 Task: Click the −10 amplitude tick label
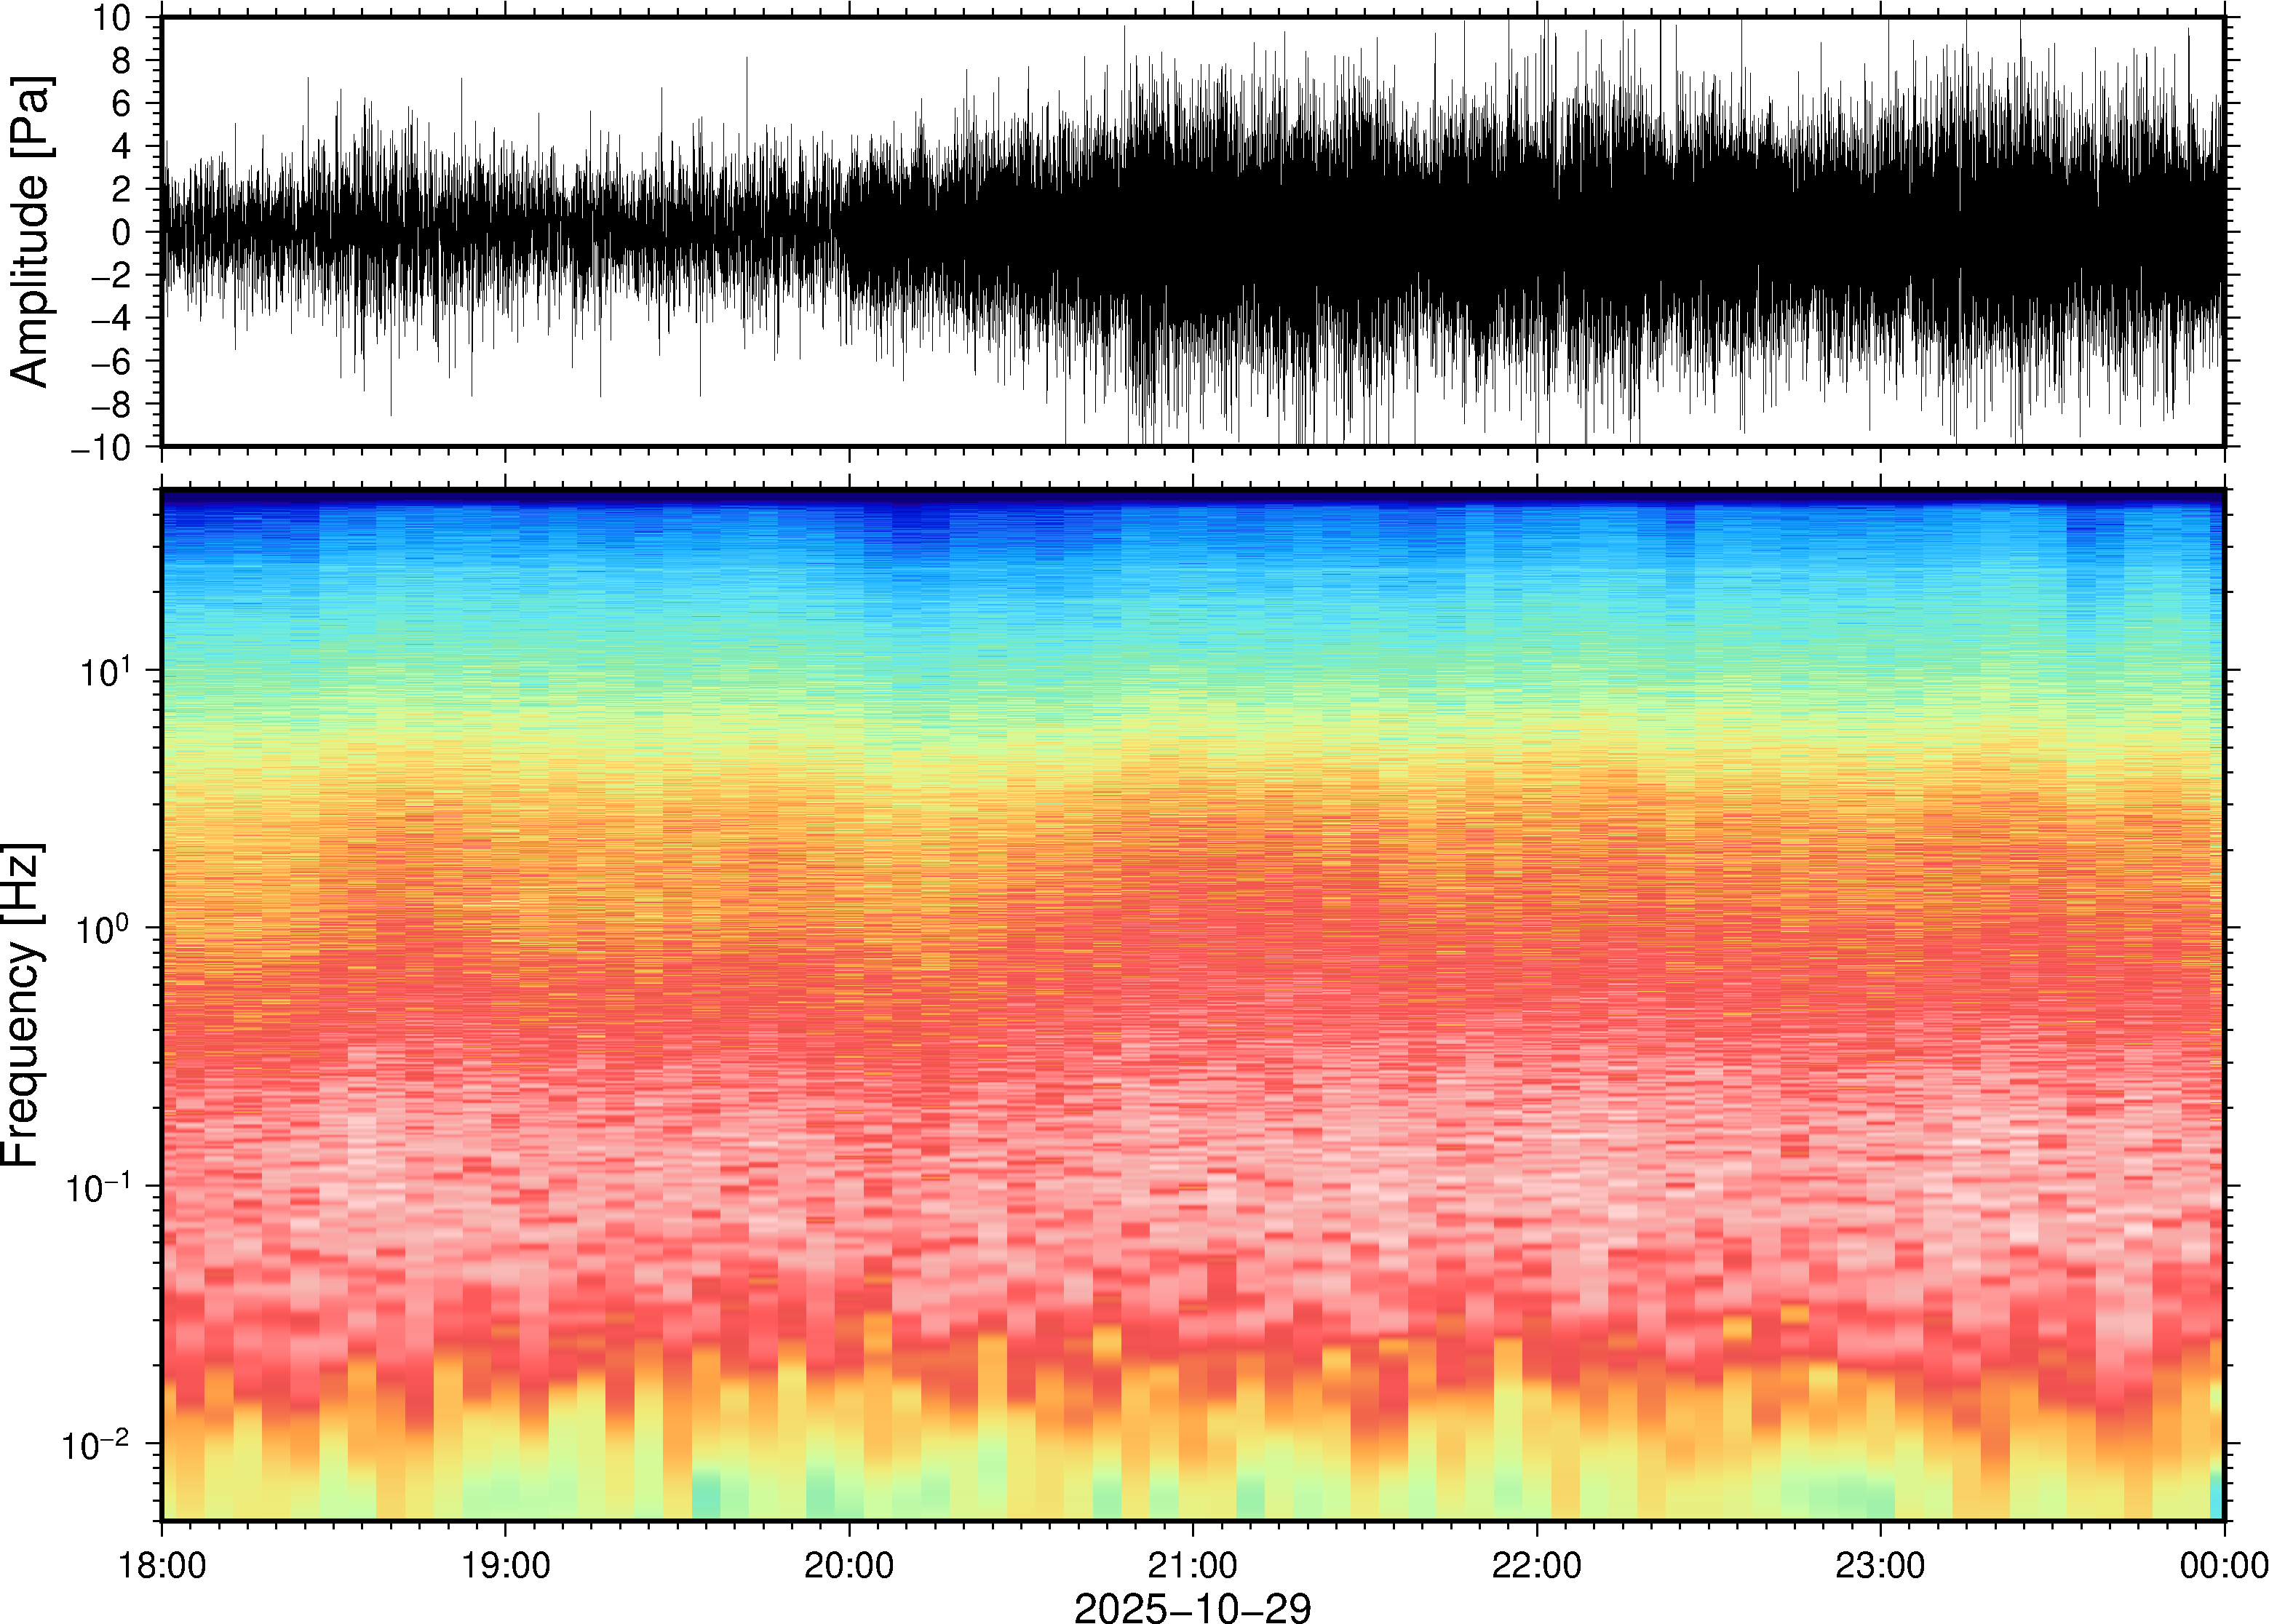(101, 447)
